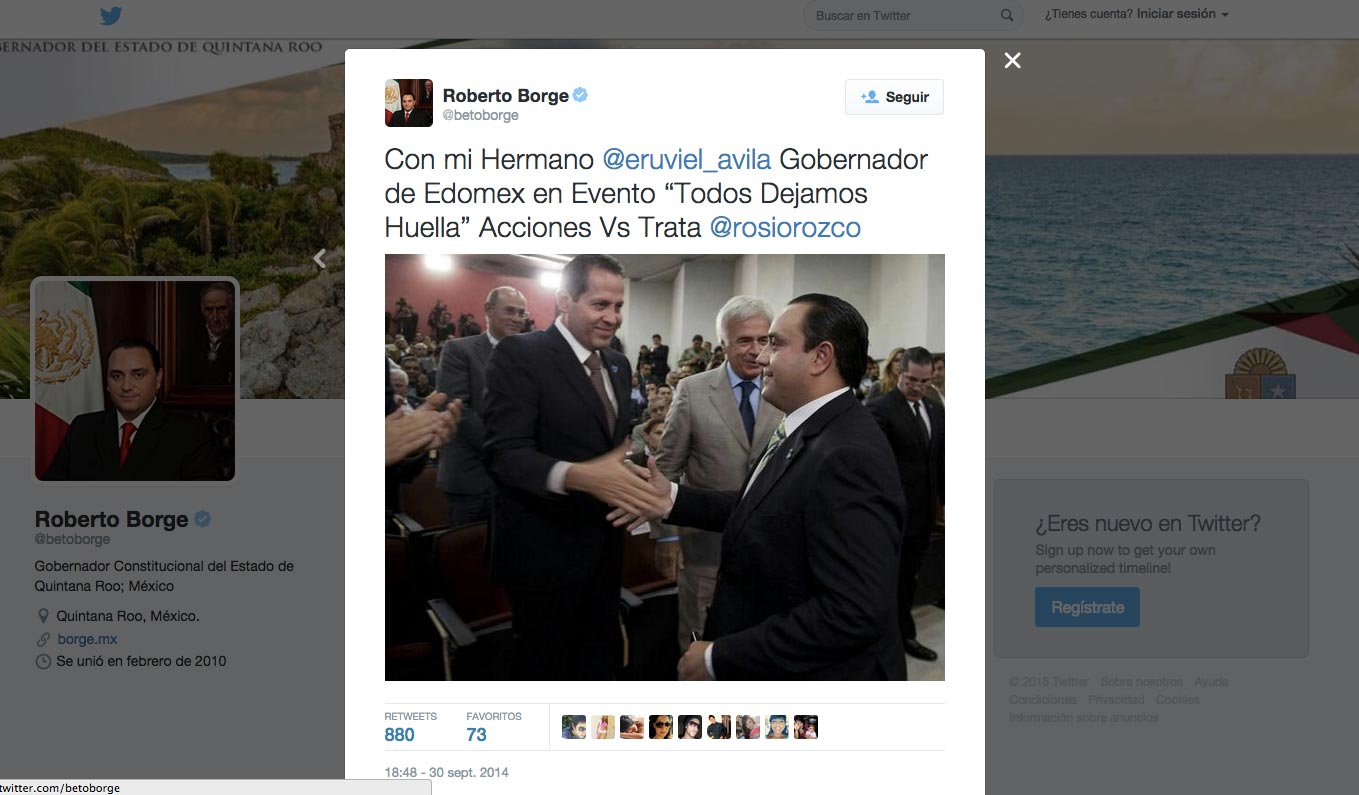Click Roberto Borge's verified badge in tweet

click(x=580, y=95)
